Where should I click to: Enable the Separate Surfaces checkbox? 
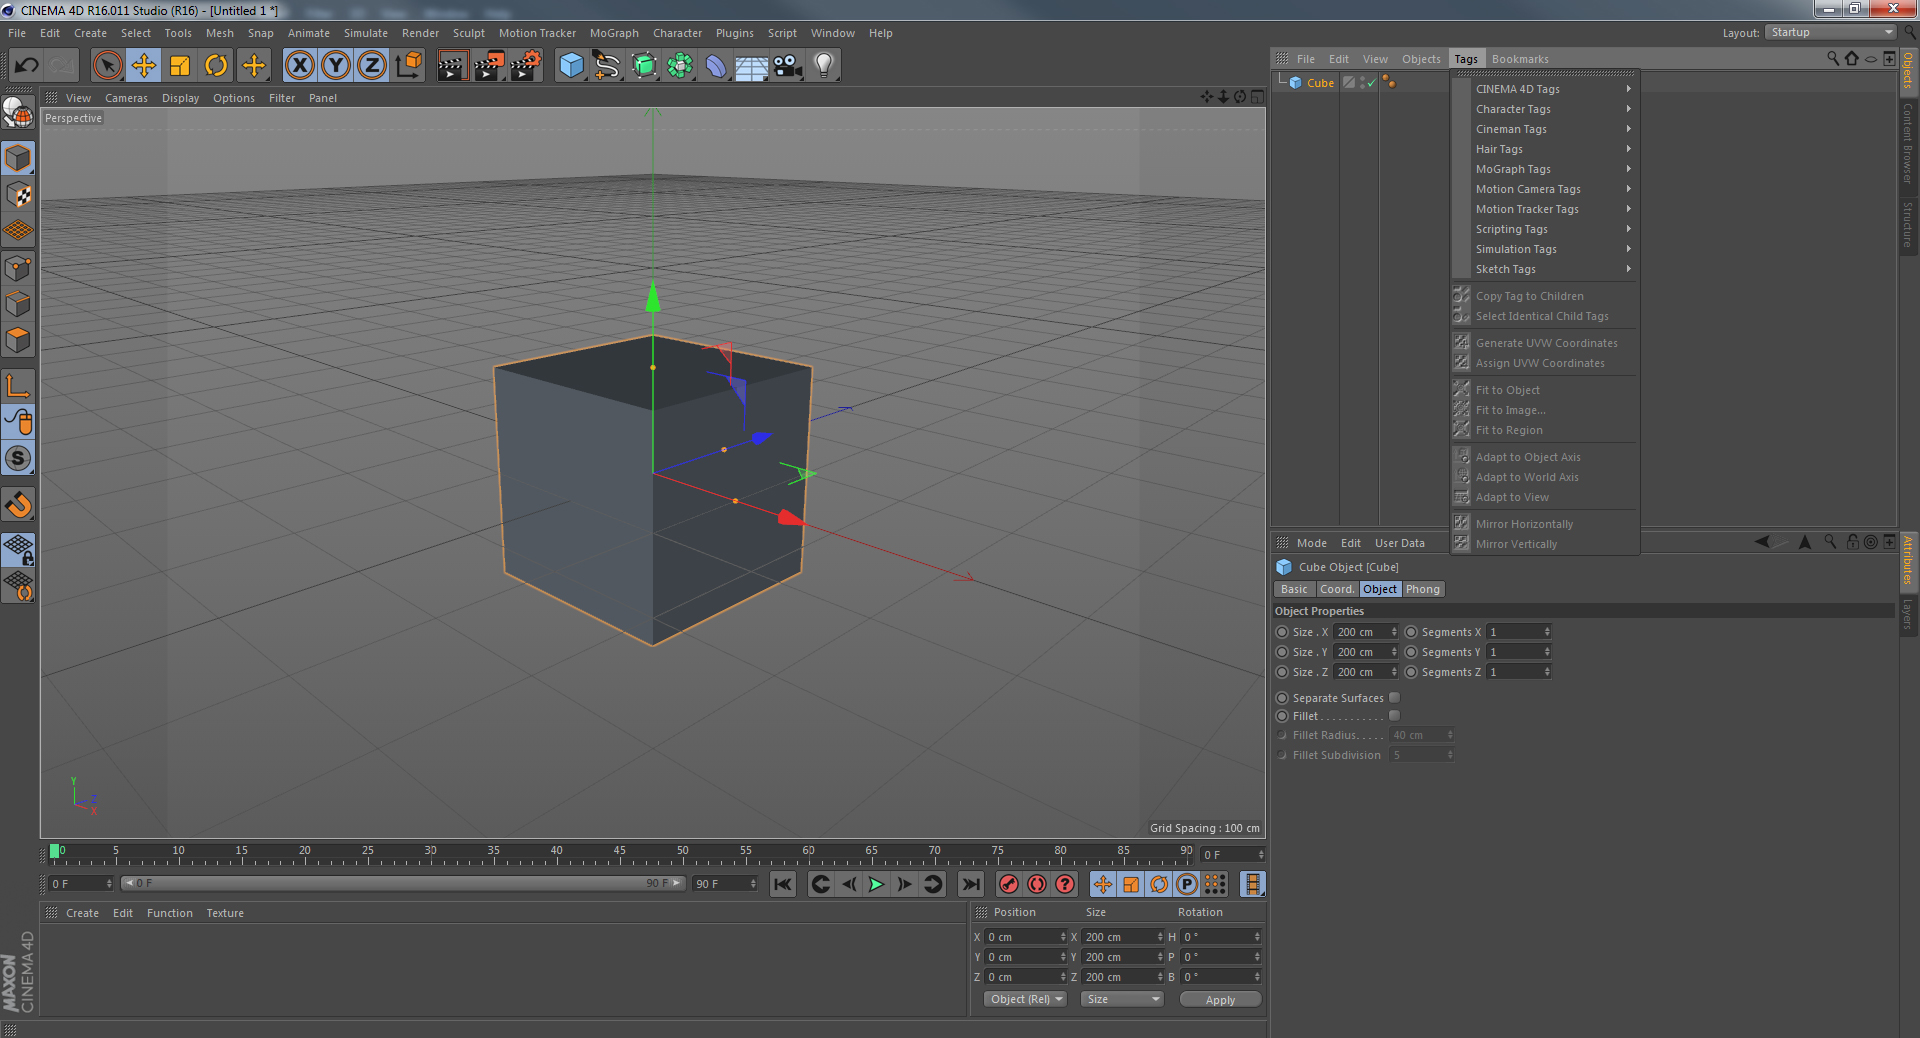click(1394, 698)
